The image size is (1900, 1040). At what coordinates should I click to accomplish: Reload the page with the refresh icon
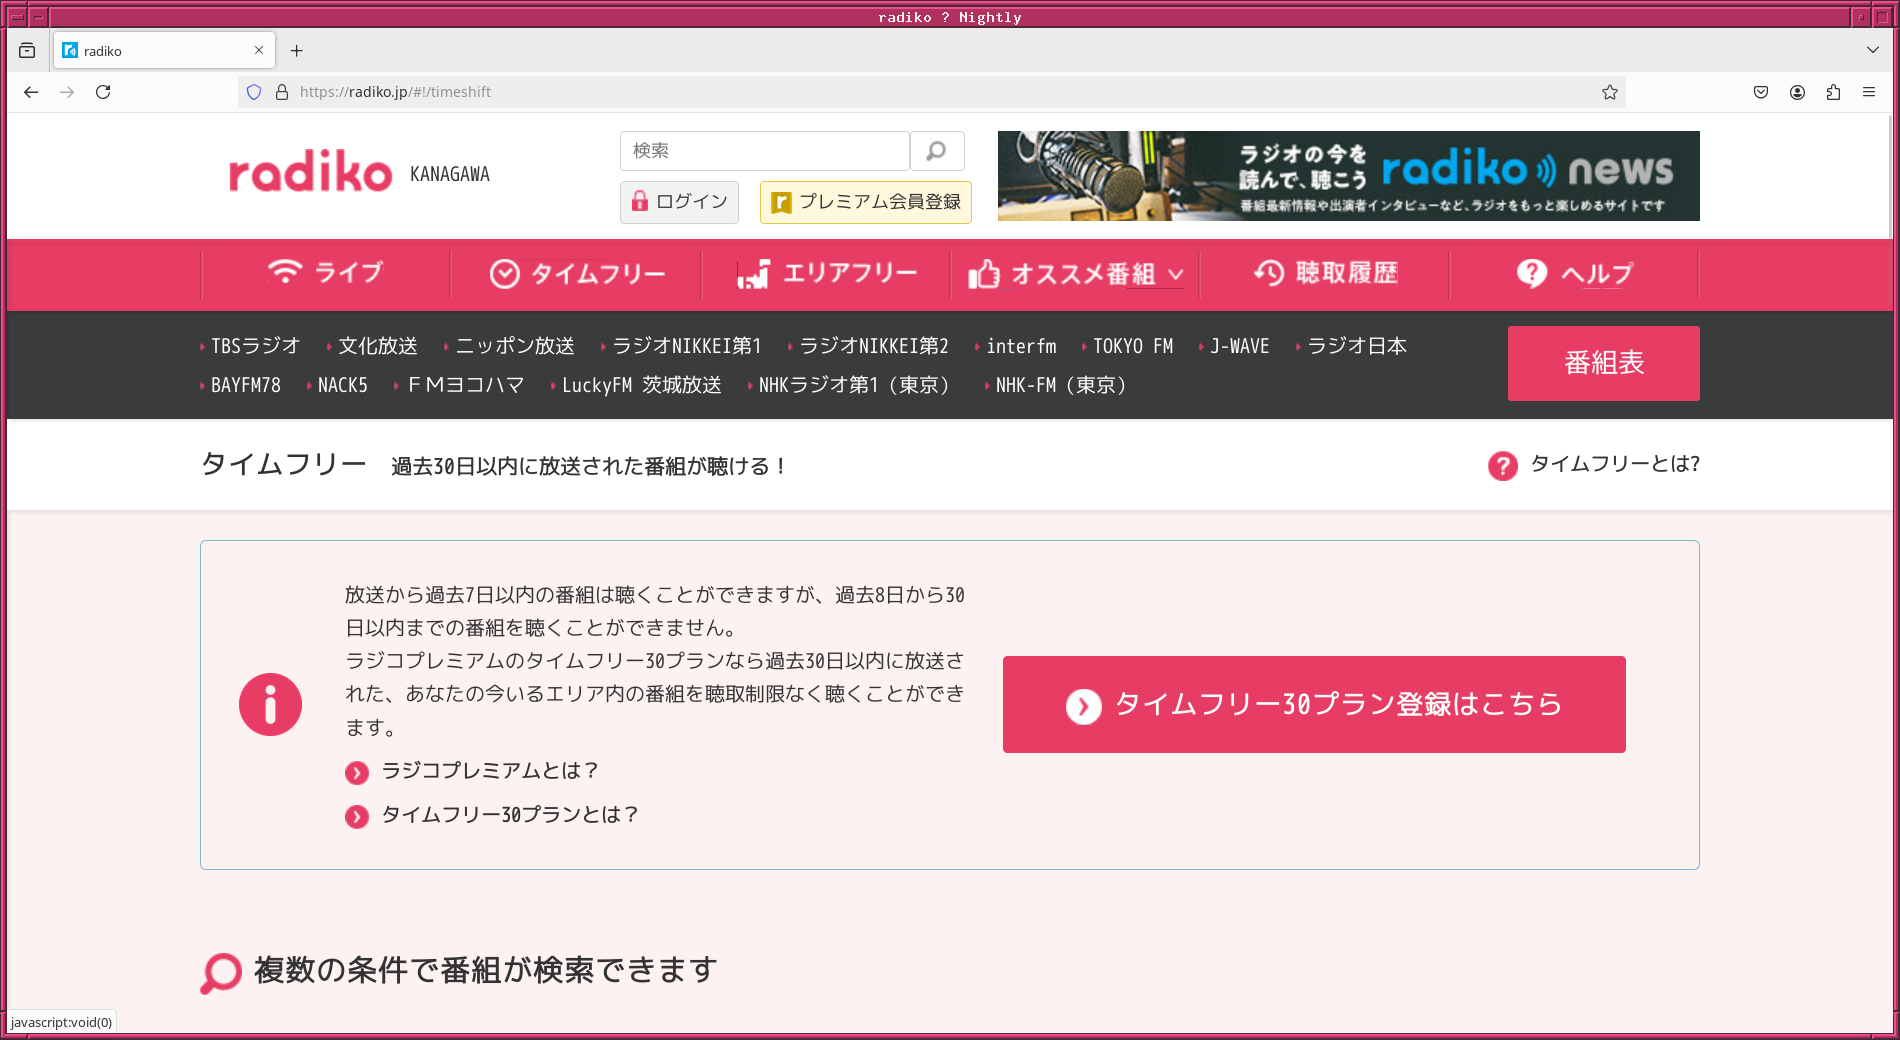coord(103,92)
